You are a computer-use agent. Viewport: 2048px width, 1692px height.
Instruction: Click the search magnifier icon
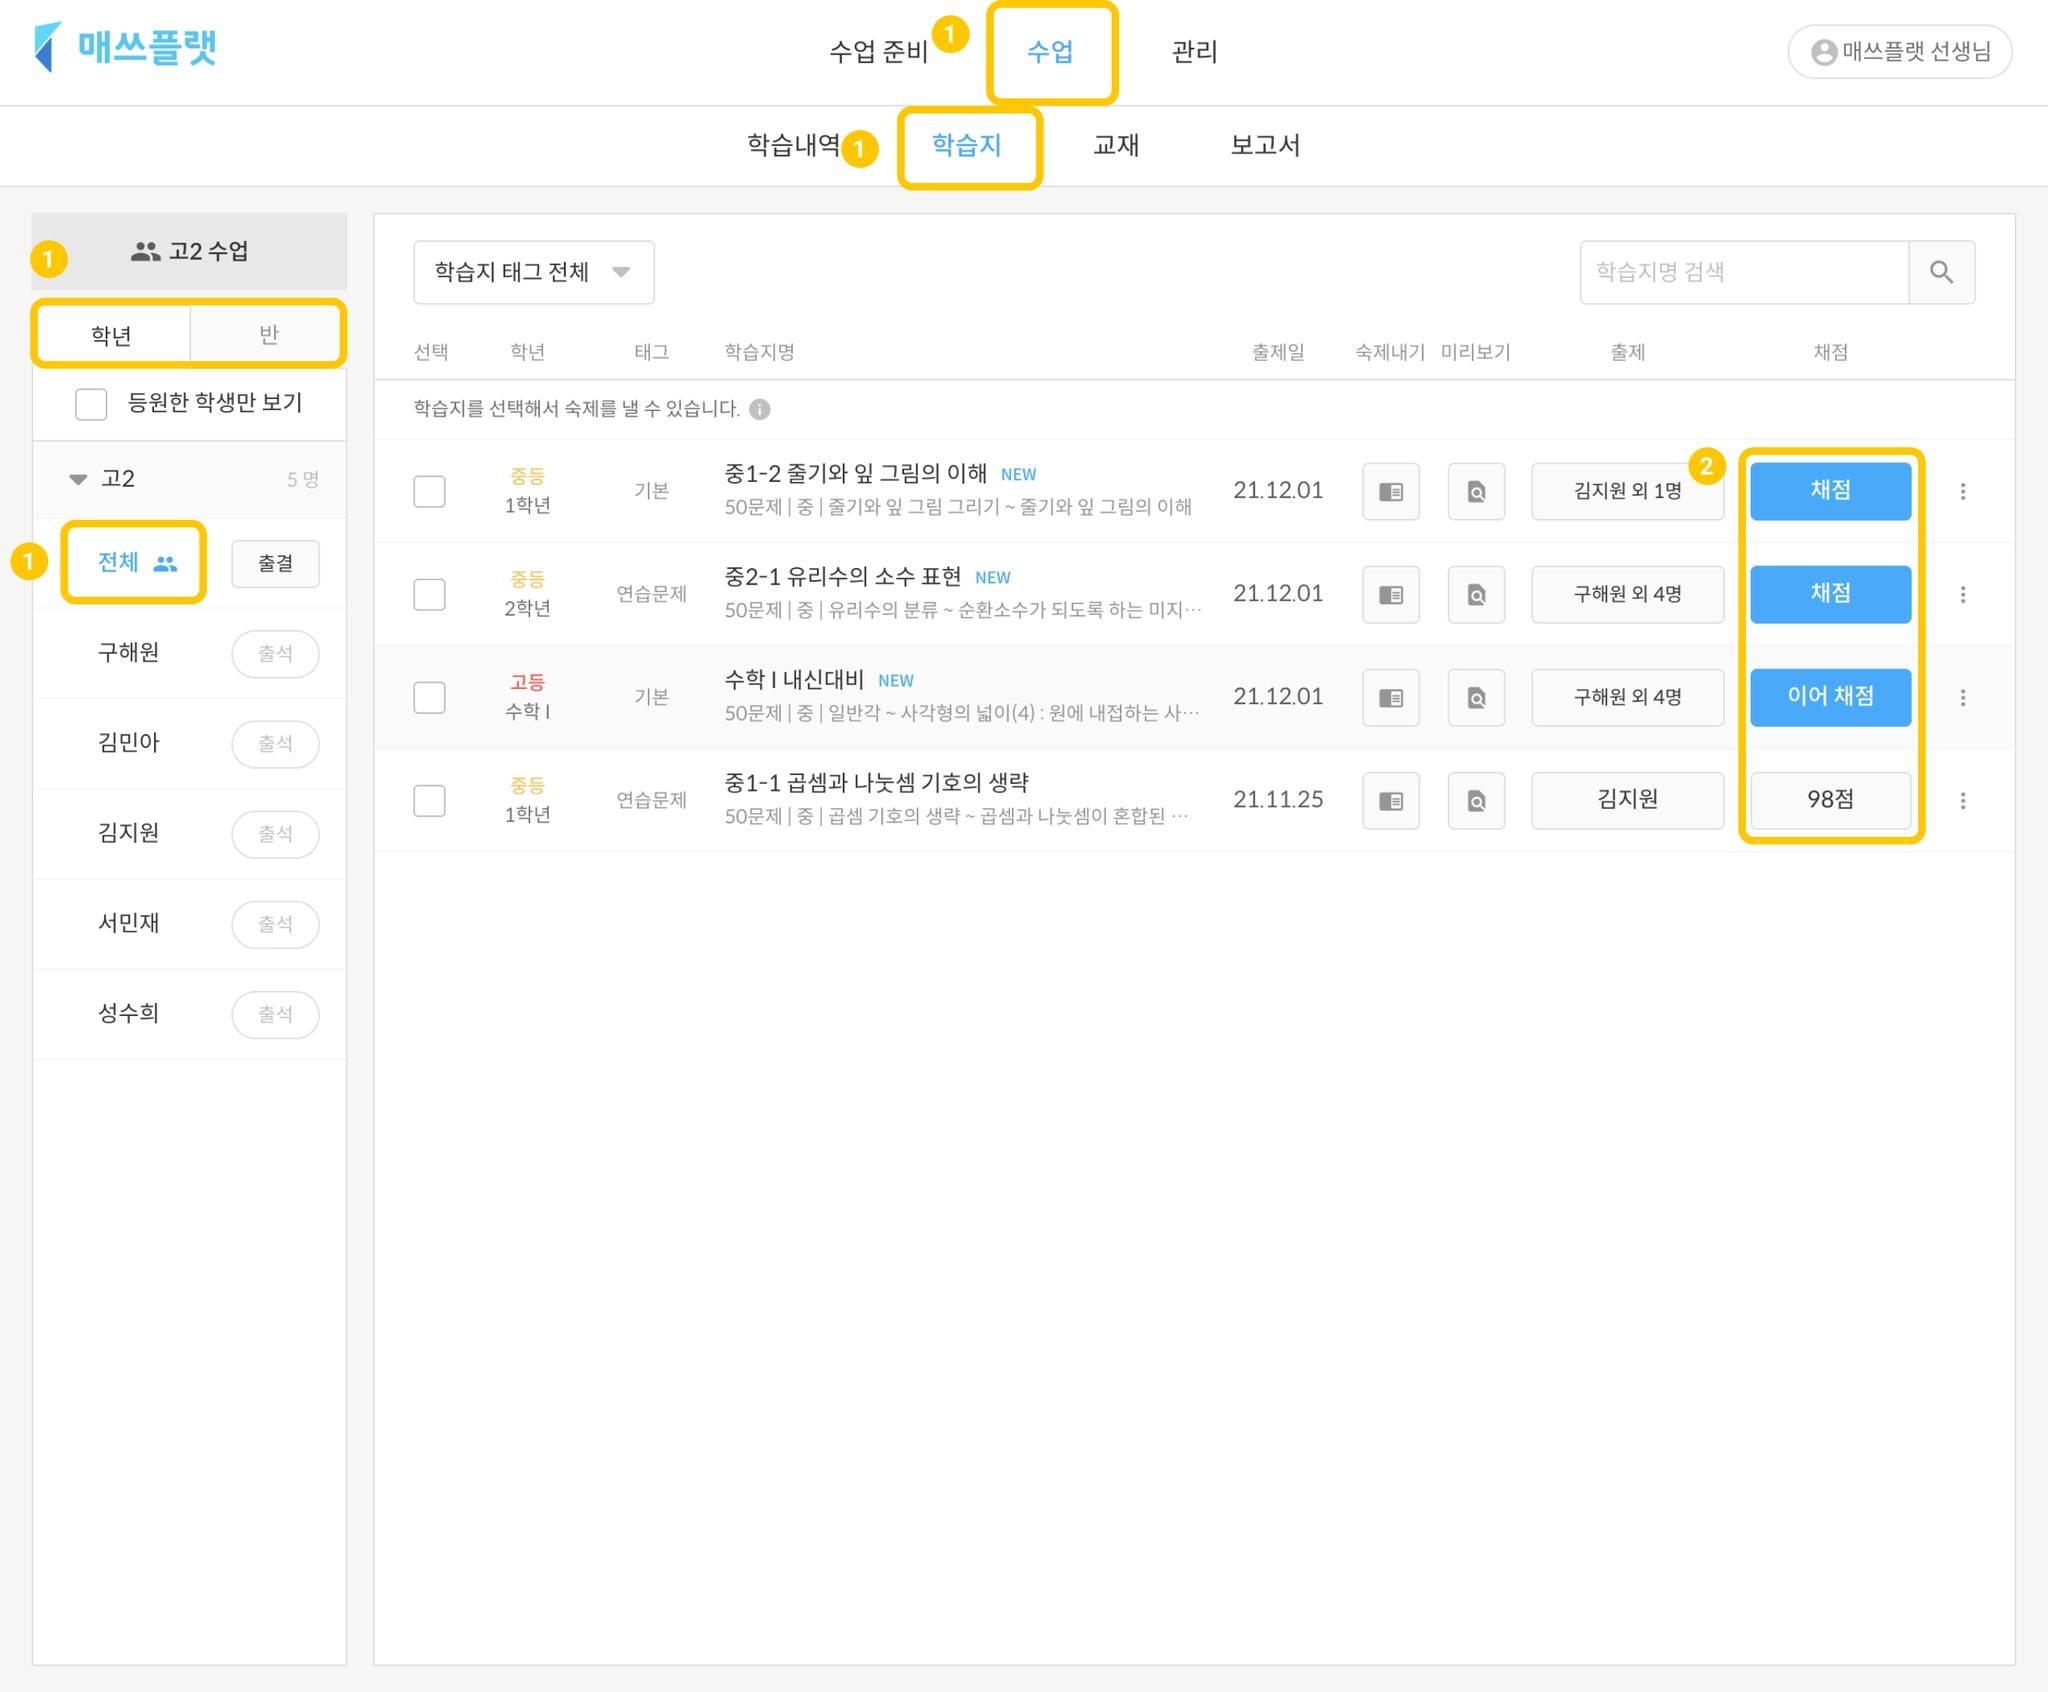coord(1941,272)
